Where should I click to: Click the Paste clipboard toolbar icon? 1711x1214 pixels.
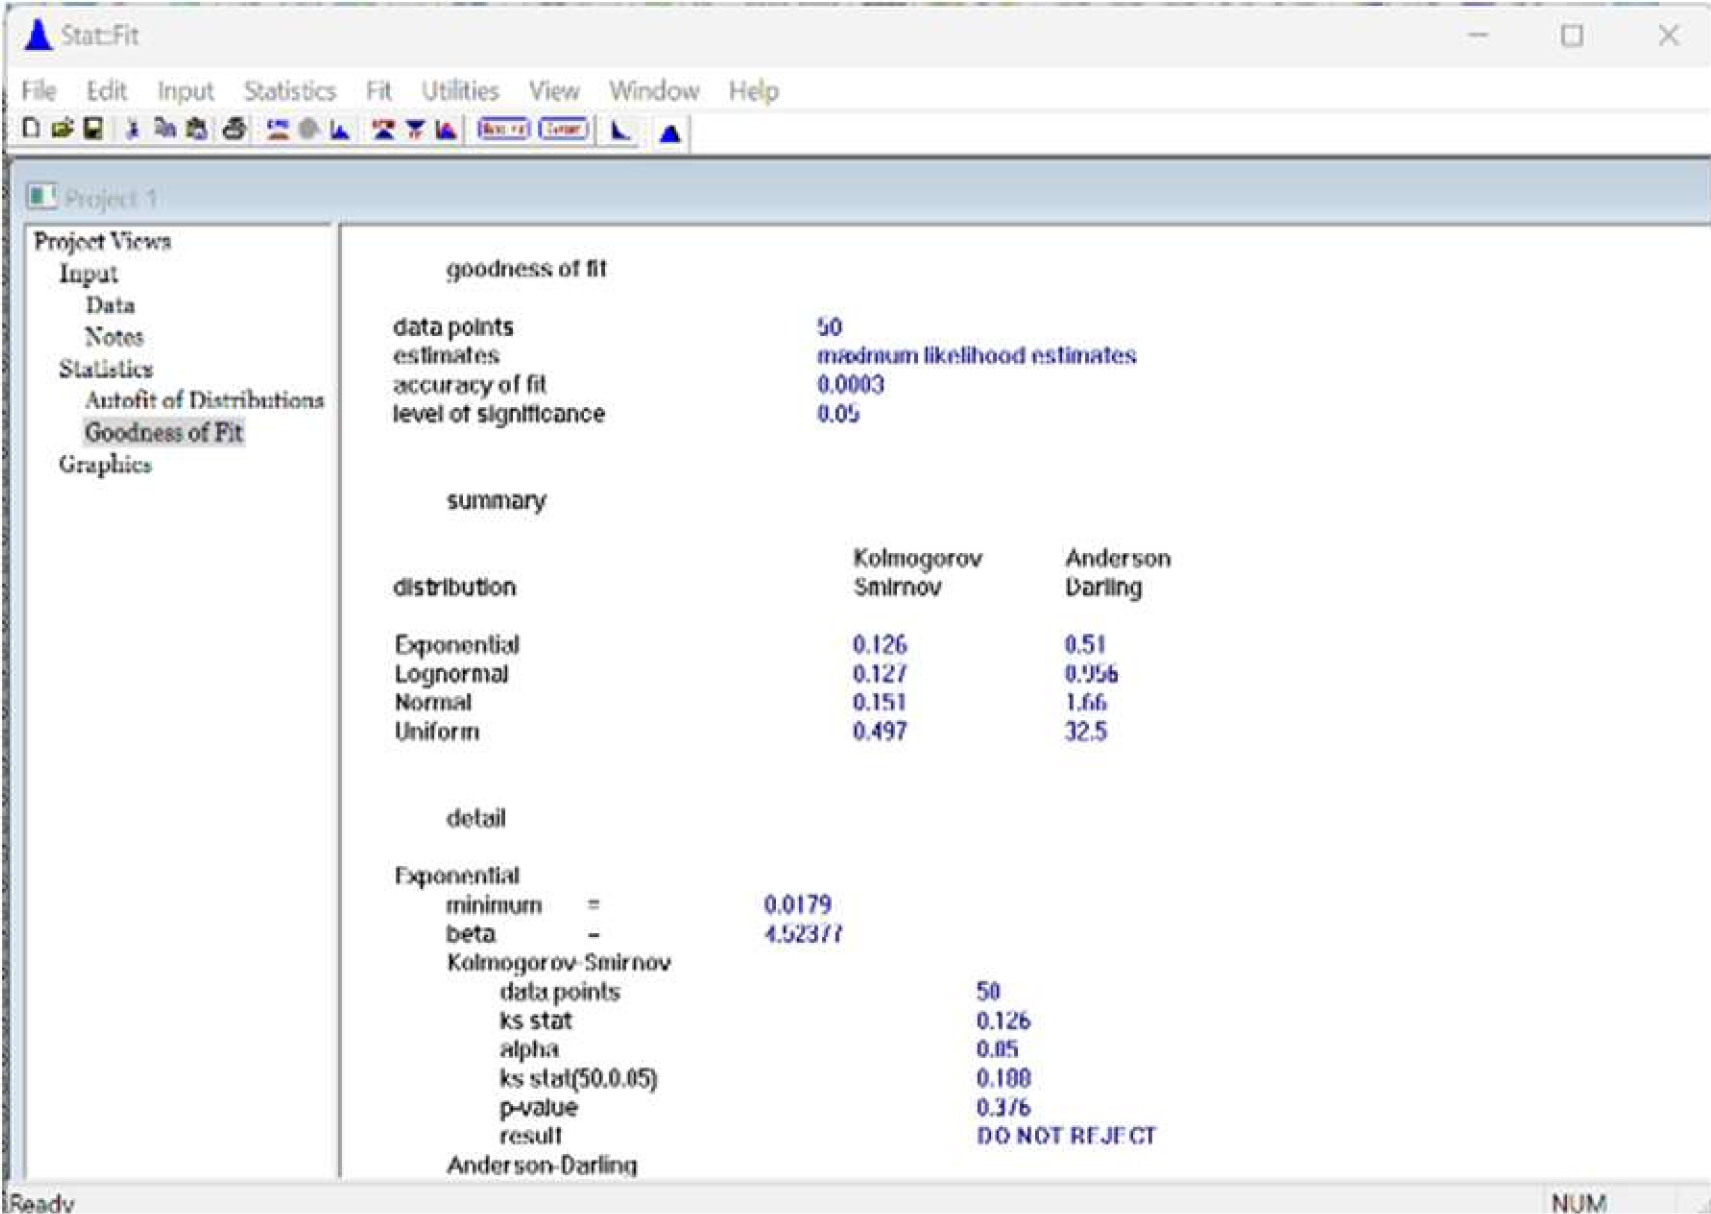click(197, 129)
